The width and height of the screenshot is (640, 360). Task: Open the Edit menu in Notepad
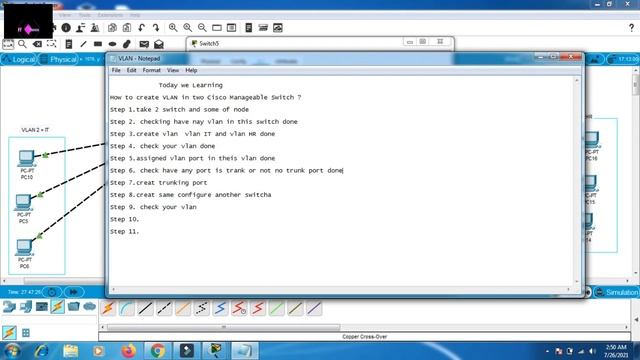[x=131, y=70]
